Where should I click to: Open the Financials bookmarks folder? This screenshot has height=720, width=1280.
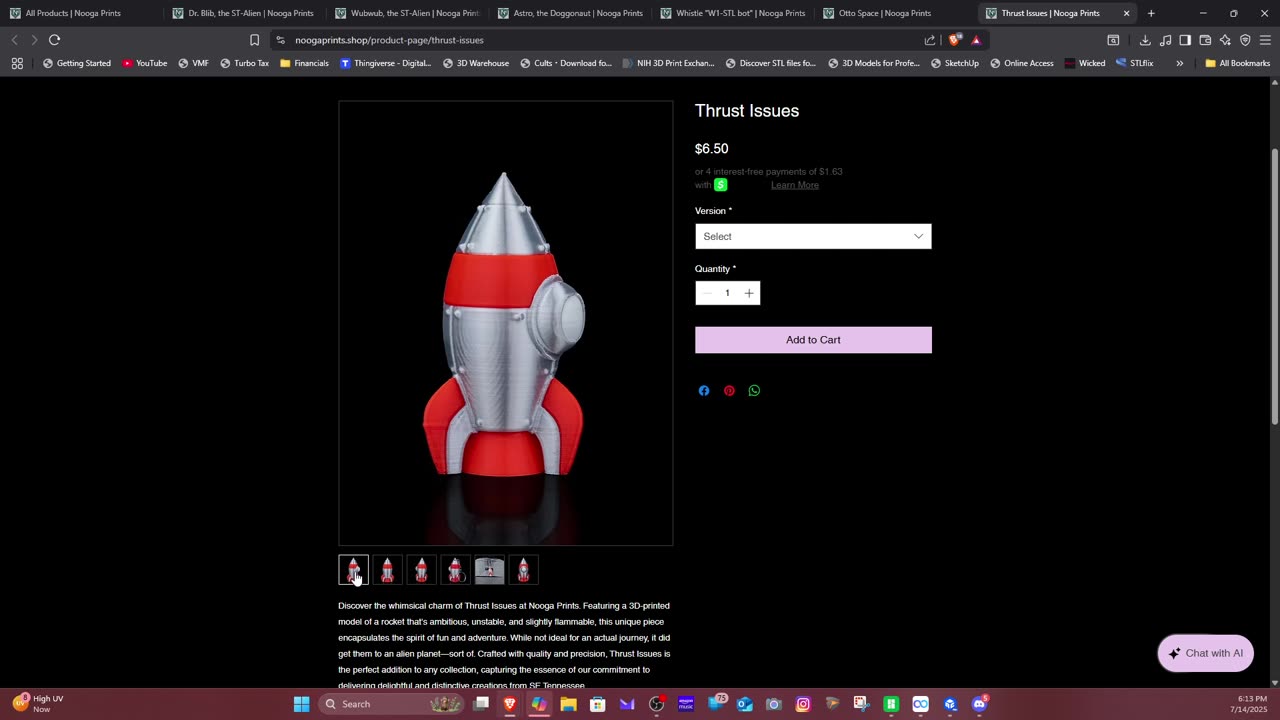click(304, 63)
